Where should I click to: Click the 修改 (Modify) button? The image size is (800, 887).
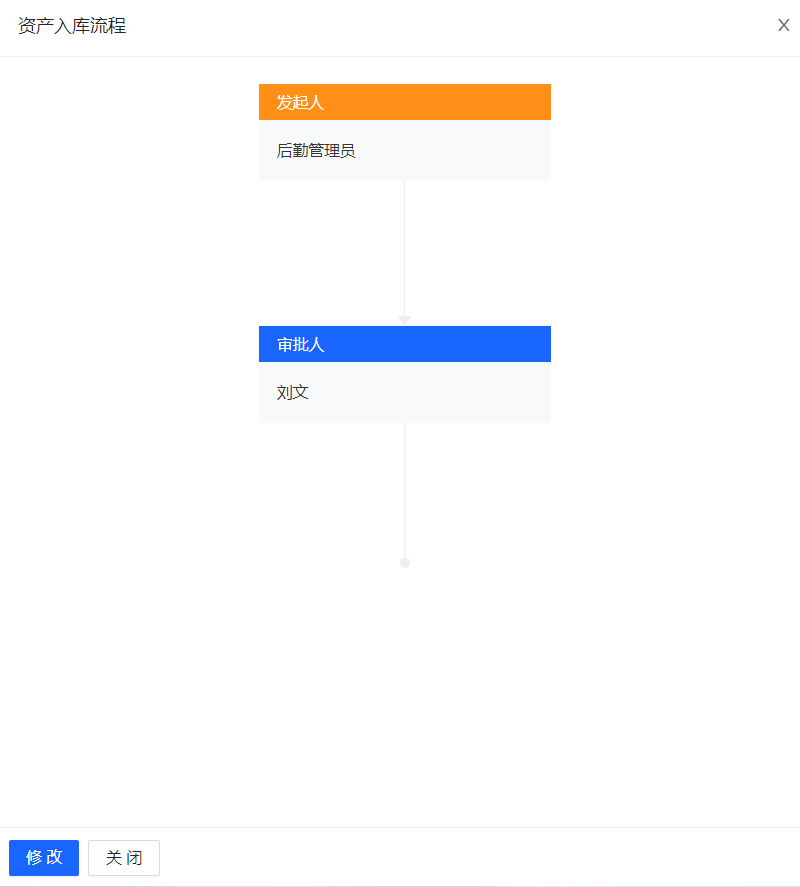[43, 857]
